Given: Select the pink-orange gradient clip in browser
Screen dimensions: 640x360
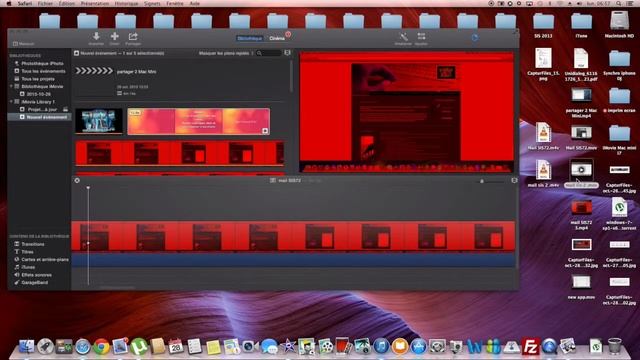Looking at the screenshot, I should pyautogui.click(x=198, y=121).
